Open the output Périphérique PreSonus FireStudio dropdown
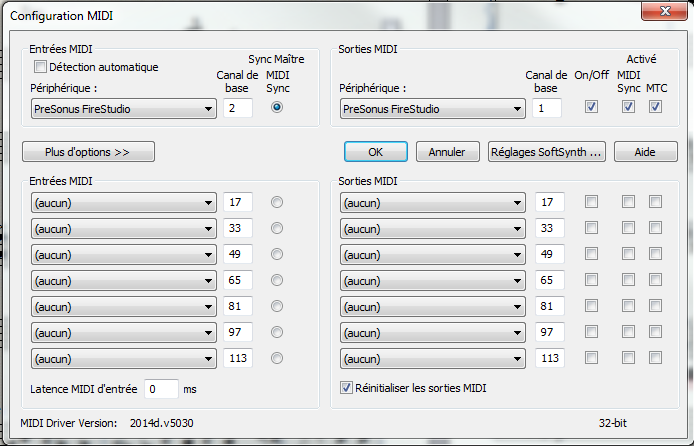The image size is (694, 446). (432, 108)
